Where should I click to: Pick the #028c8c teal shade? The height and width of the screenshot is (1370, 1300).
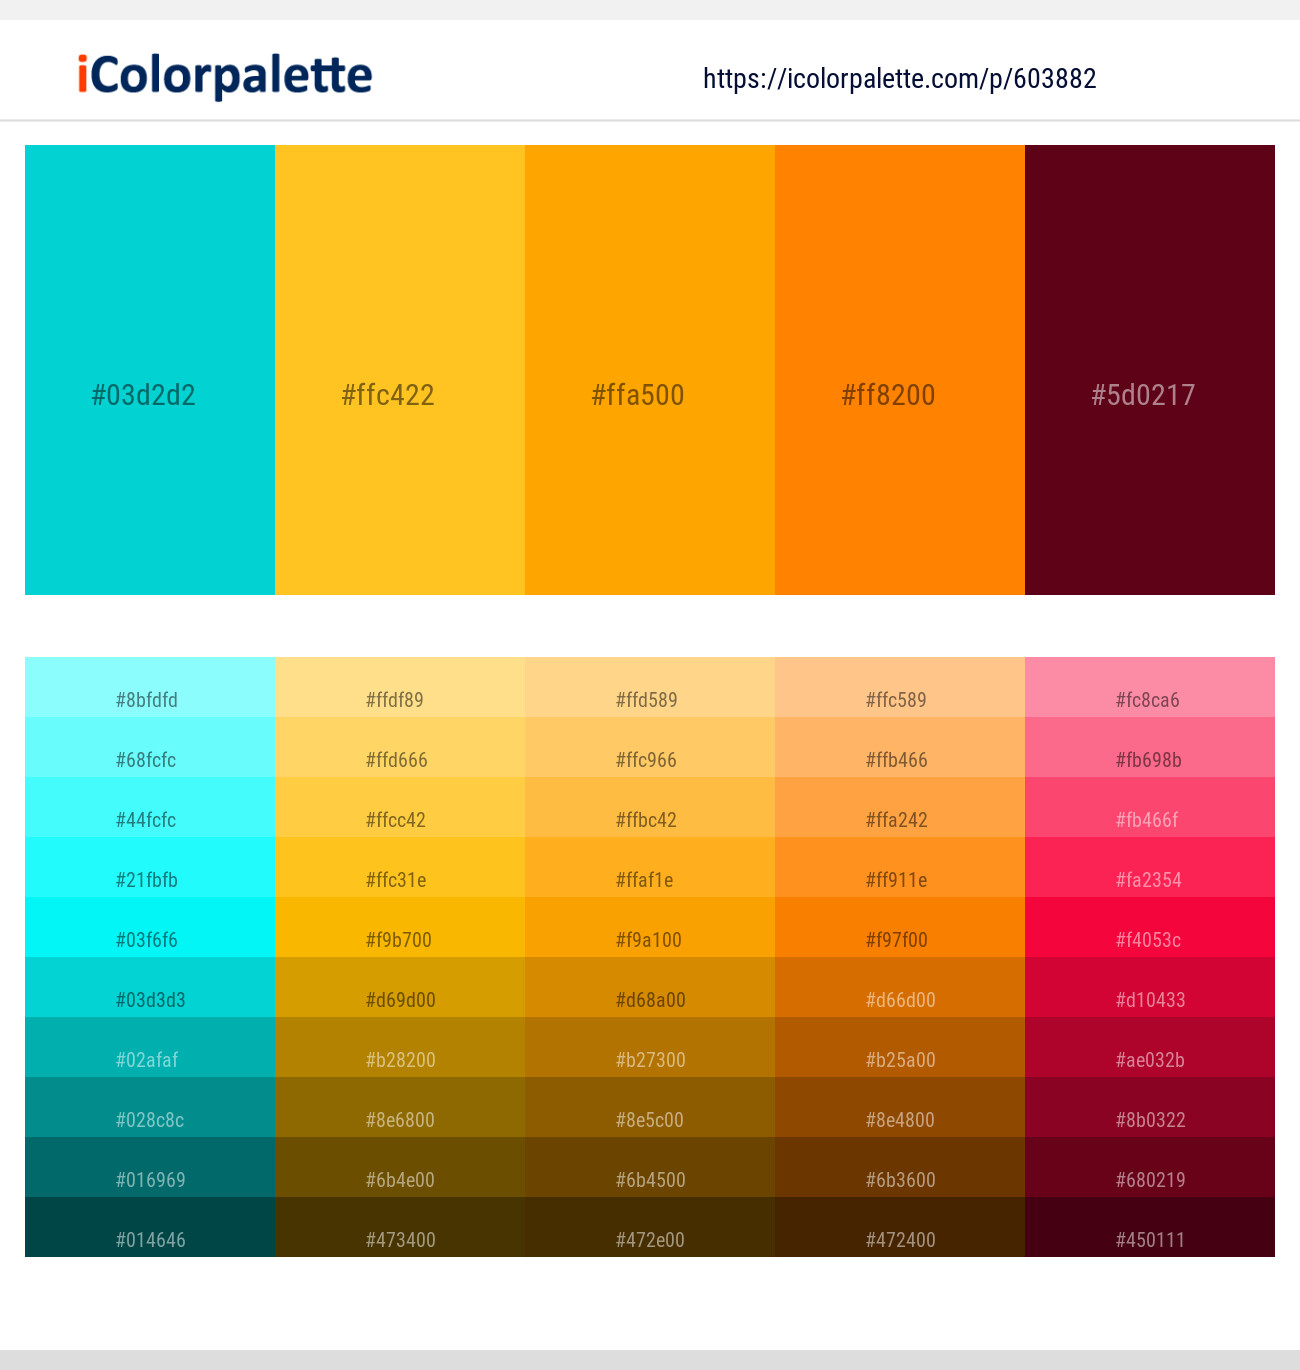pos(150,1108)
